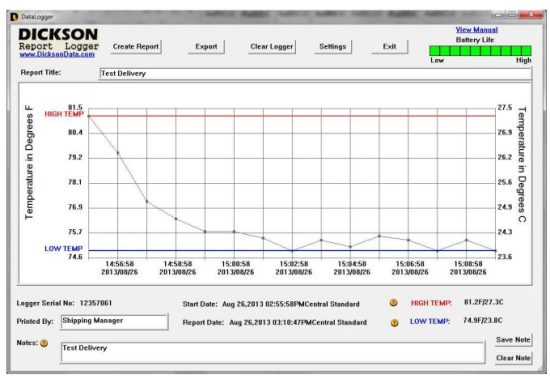550x383 pixels.
Task: Click the Logger Serial No value 12357061
Action: click(96, 303)
